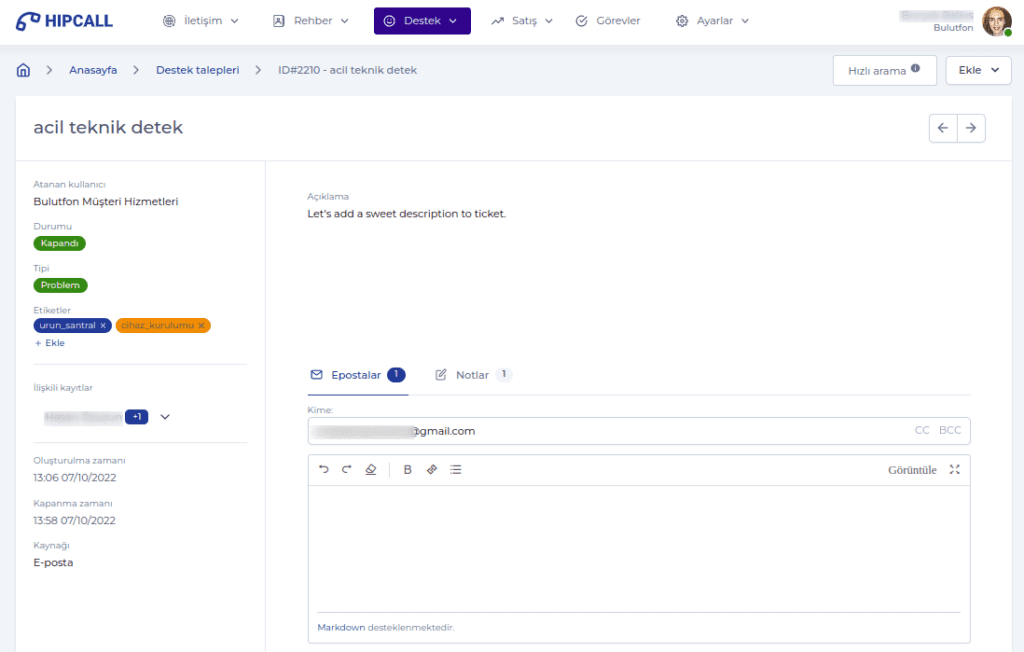Screen dimensions: 1024x652
Task: Open the Destek talepleri breadcrumb link
Action: (x=197, y=70)
